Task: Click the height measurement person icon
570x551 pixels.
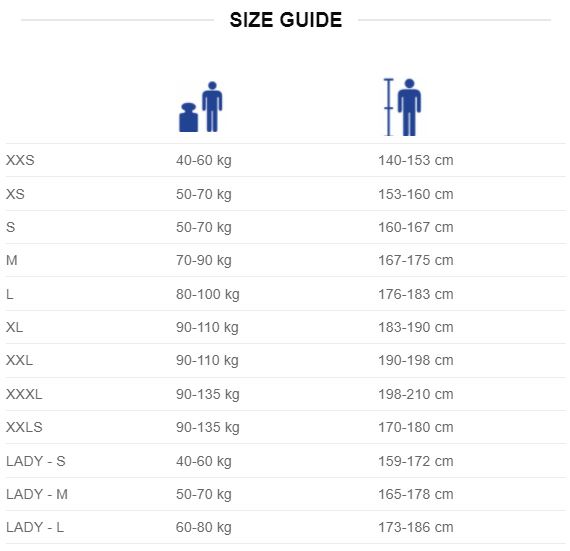Action: coord(402,107)
